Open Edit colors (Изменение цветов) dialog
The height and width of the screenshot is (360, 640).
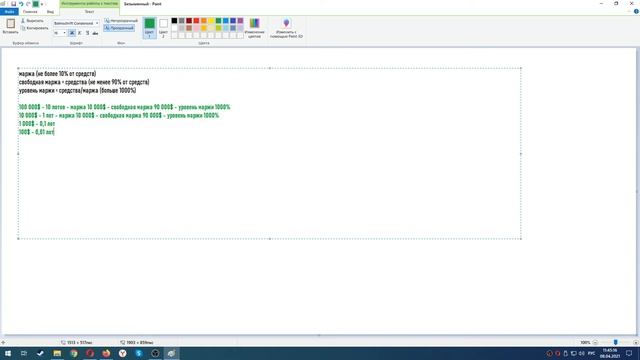(x=254, y=28)
